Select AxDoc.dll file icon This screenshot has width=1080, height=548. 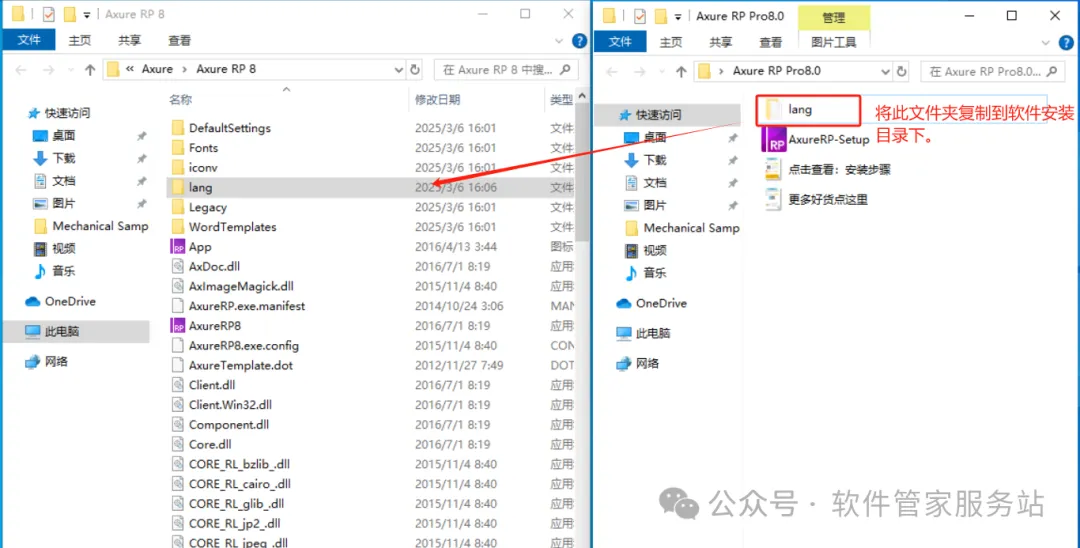(x=178, y=266)
